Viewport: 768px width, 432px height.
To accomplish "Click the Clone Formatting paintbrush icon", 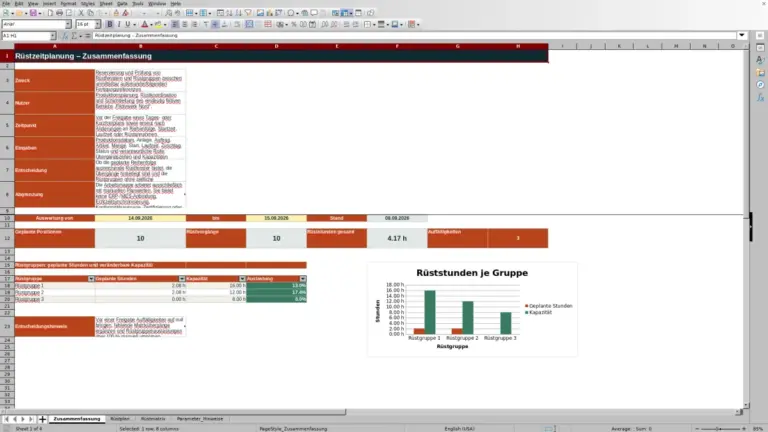I will pos(116,13).
